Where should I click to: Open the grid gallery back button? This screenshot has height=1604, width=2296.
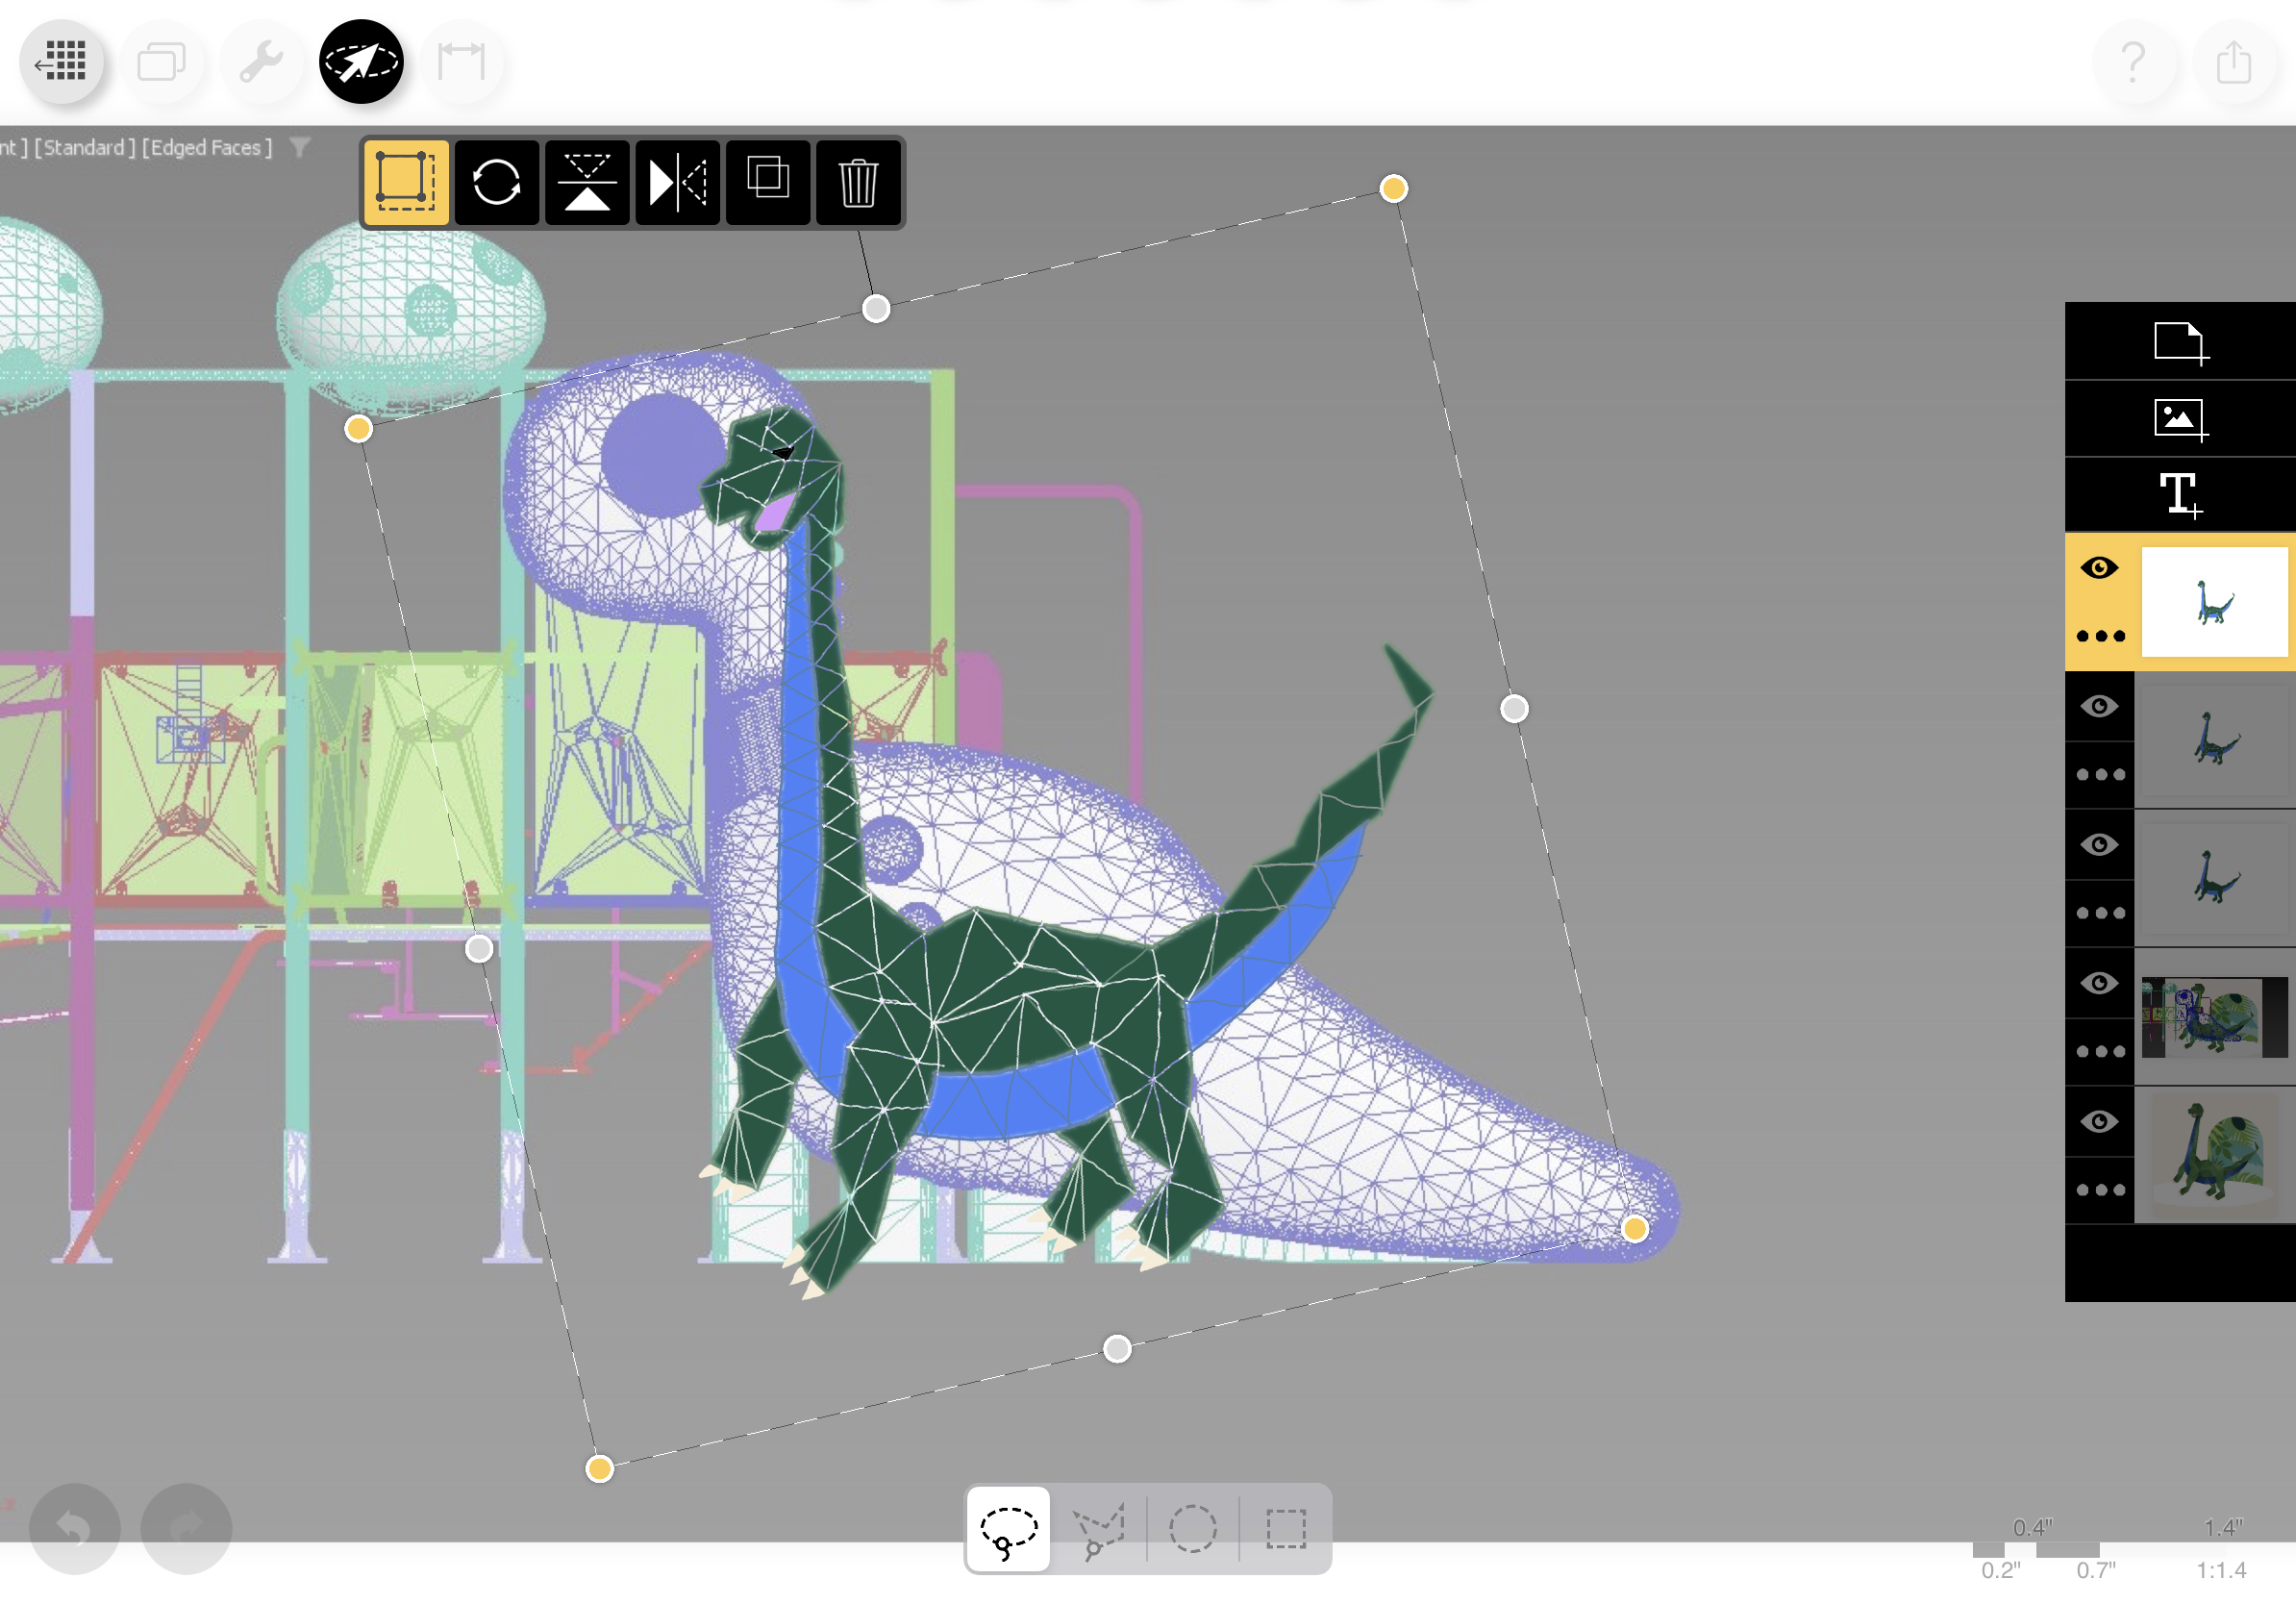point(62,62)
